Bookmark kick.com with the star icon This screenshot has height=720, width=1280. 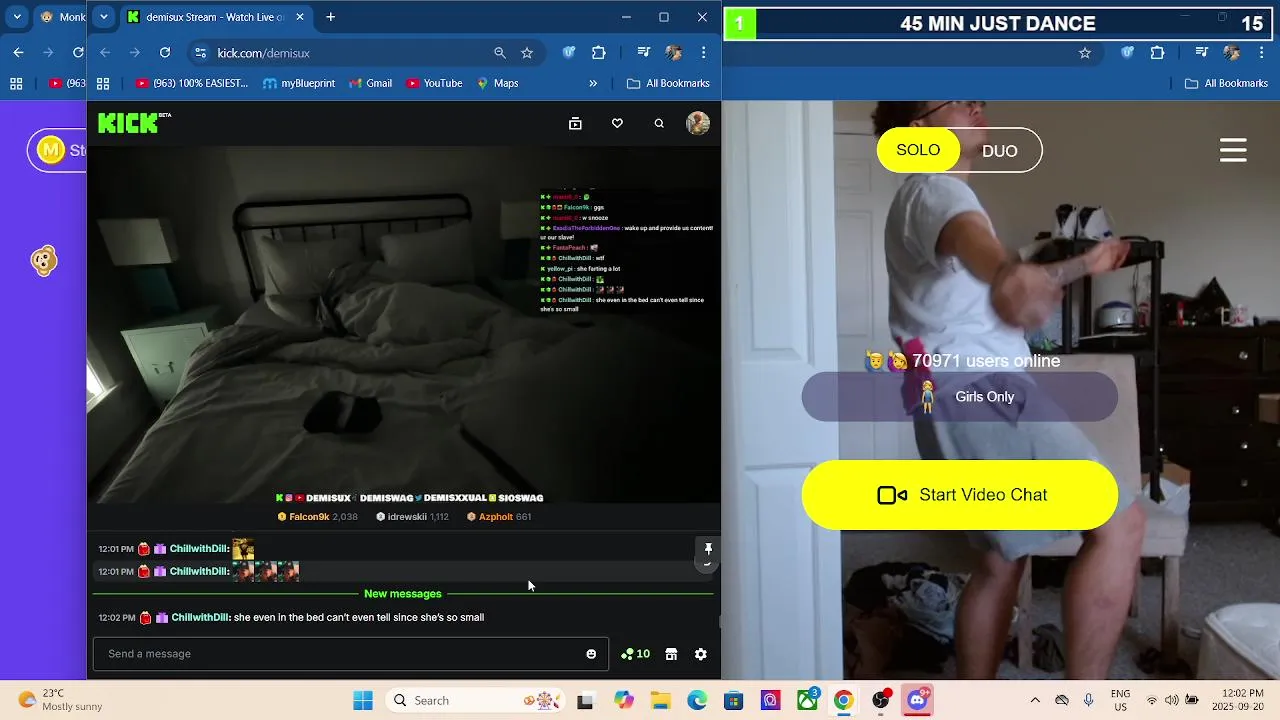pyautogui.click(x=527, y=53)
